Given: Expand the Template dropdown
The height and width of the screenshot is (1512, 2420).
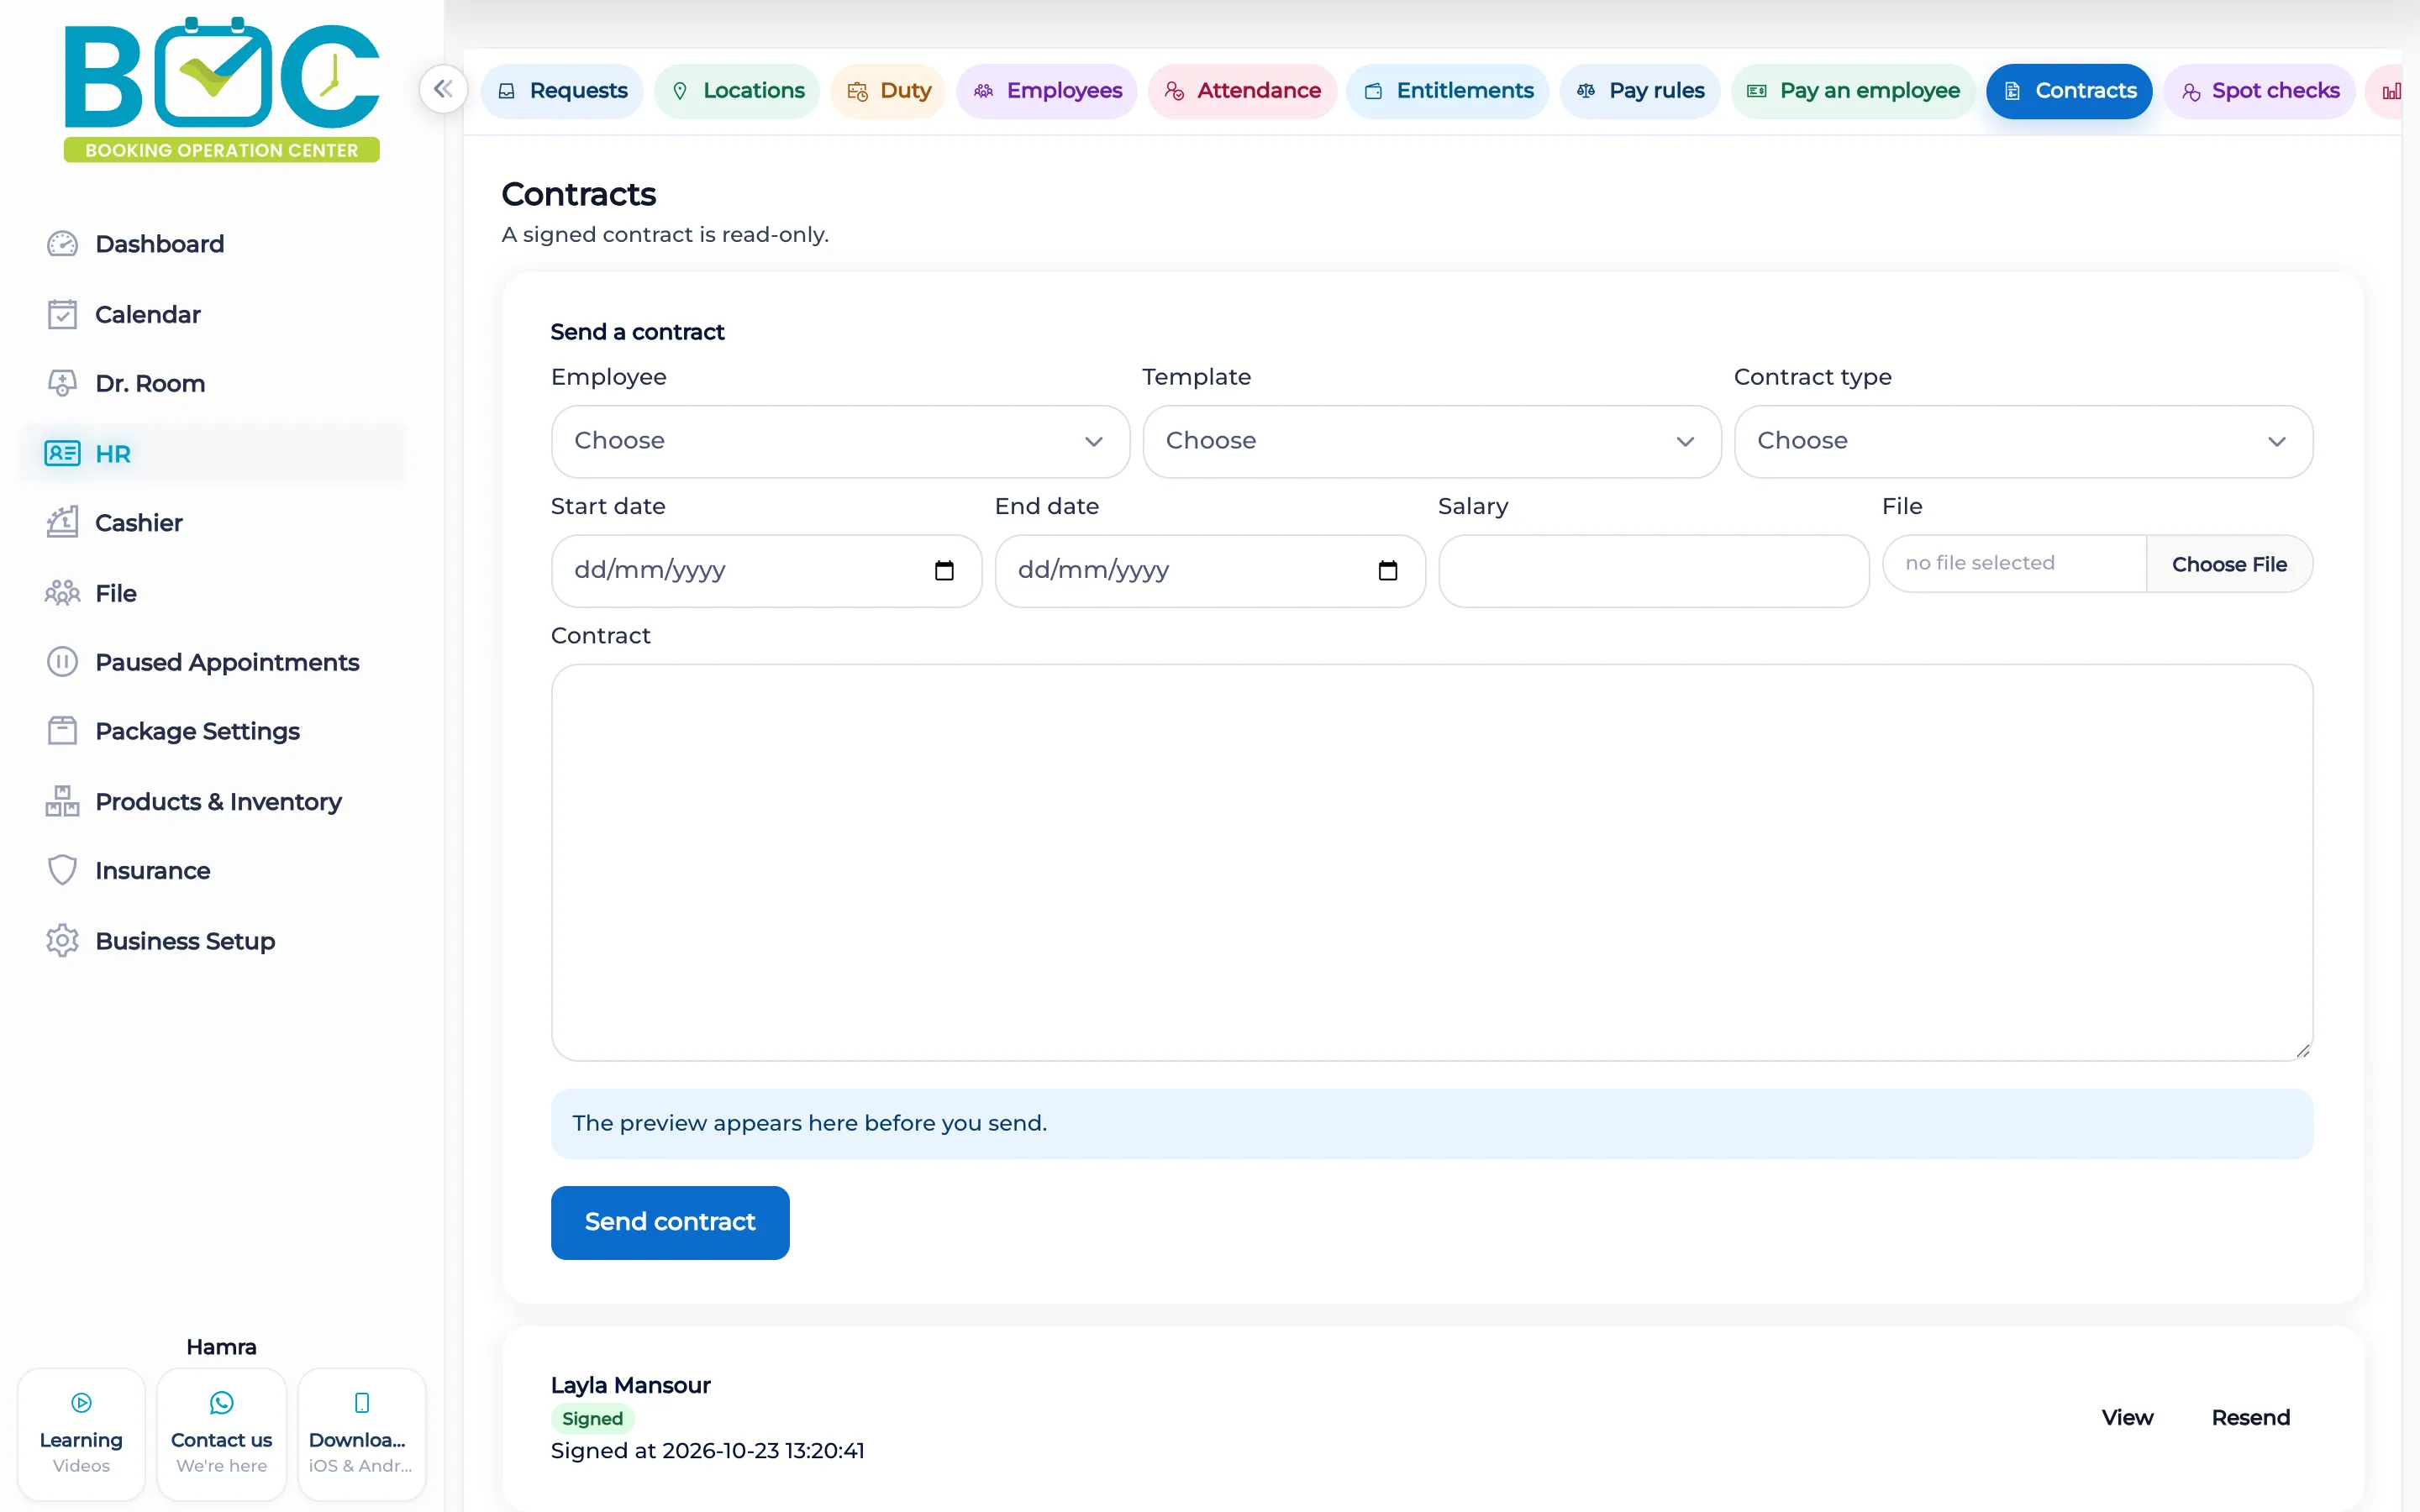Looking at the screenshot, I should [x=1432, y=441].
